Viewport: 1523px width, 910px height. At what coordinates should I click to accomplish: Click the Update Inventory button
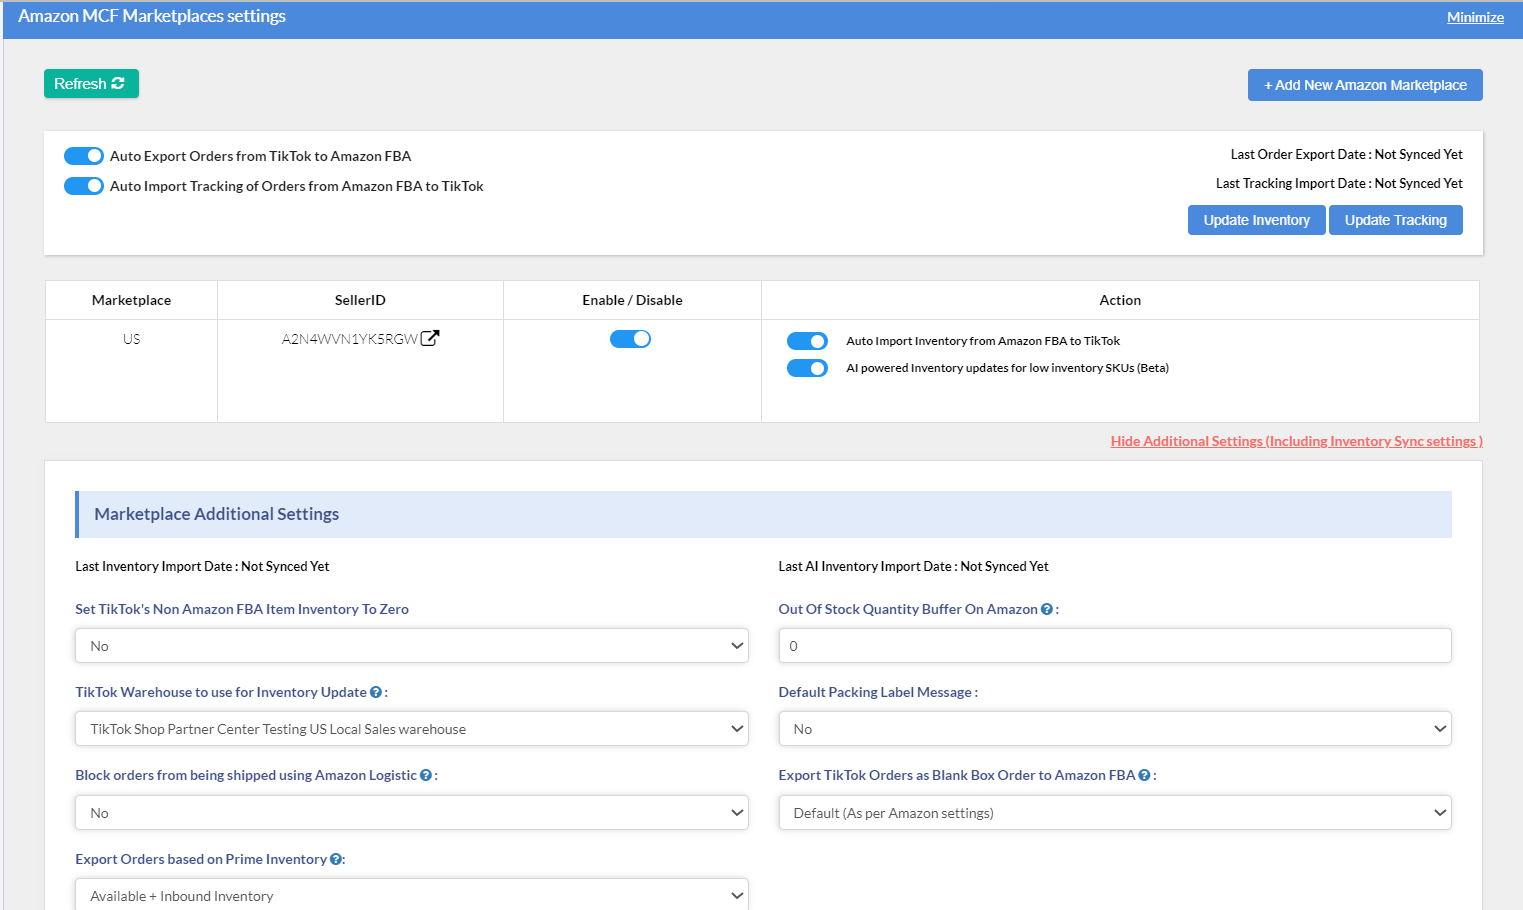(1256, 220)
